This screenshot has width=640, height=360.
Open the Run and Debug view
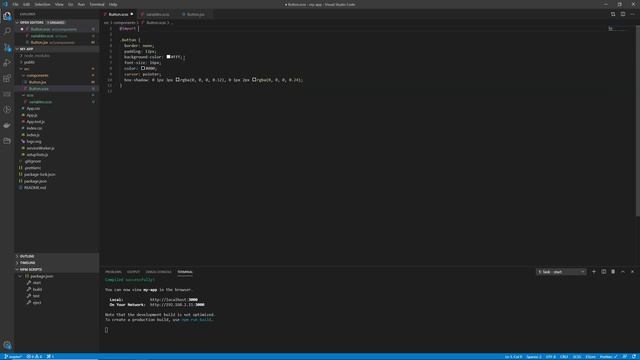click(7, 63)
